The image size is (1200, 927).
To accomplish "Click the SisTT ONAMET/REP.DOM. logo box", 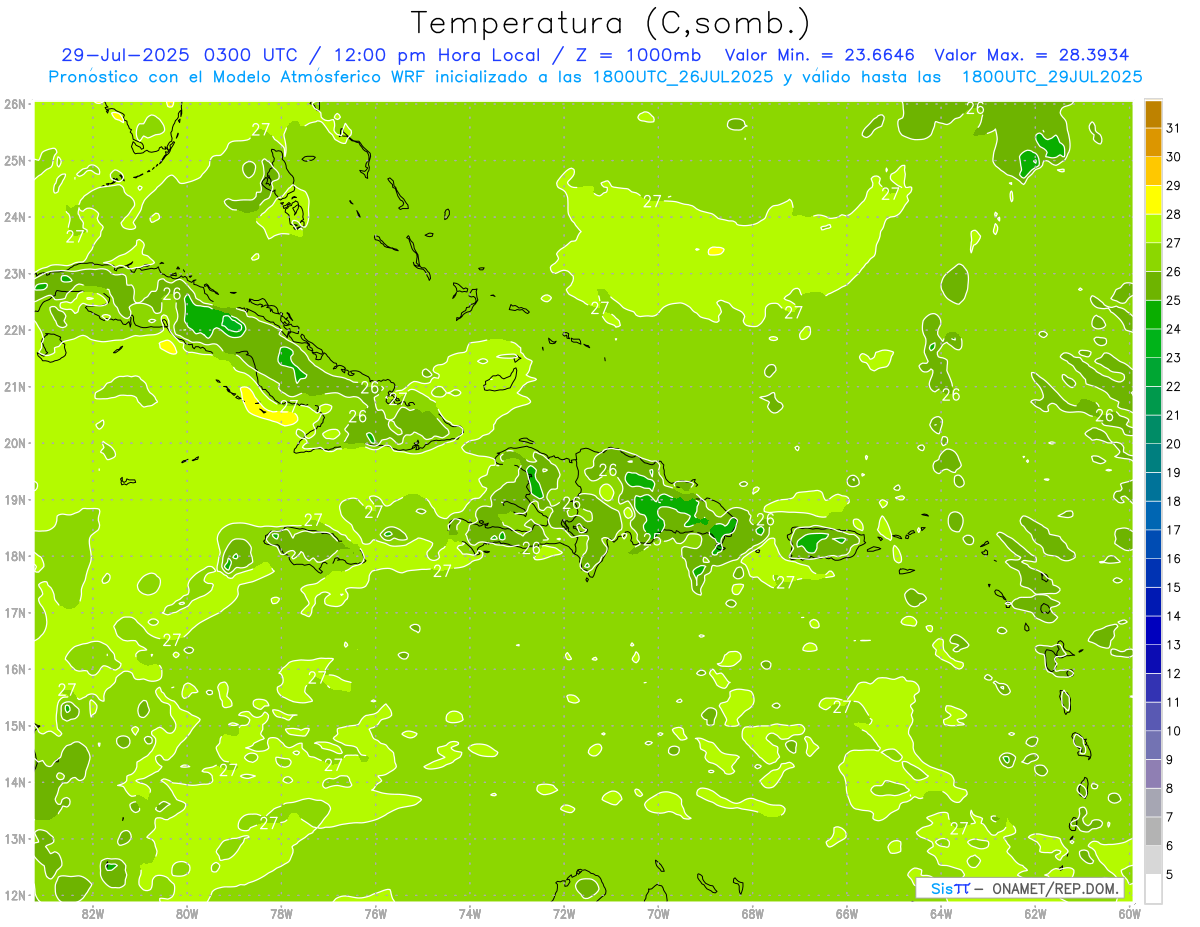I will [1021, 889].
